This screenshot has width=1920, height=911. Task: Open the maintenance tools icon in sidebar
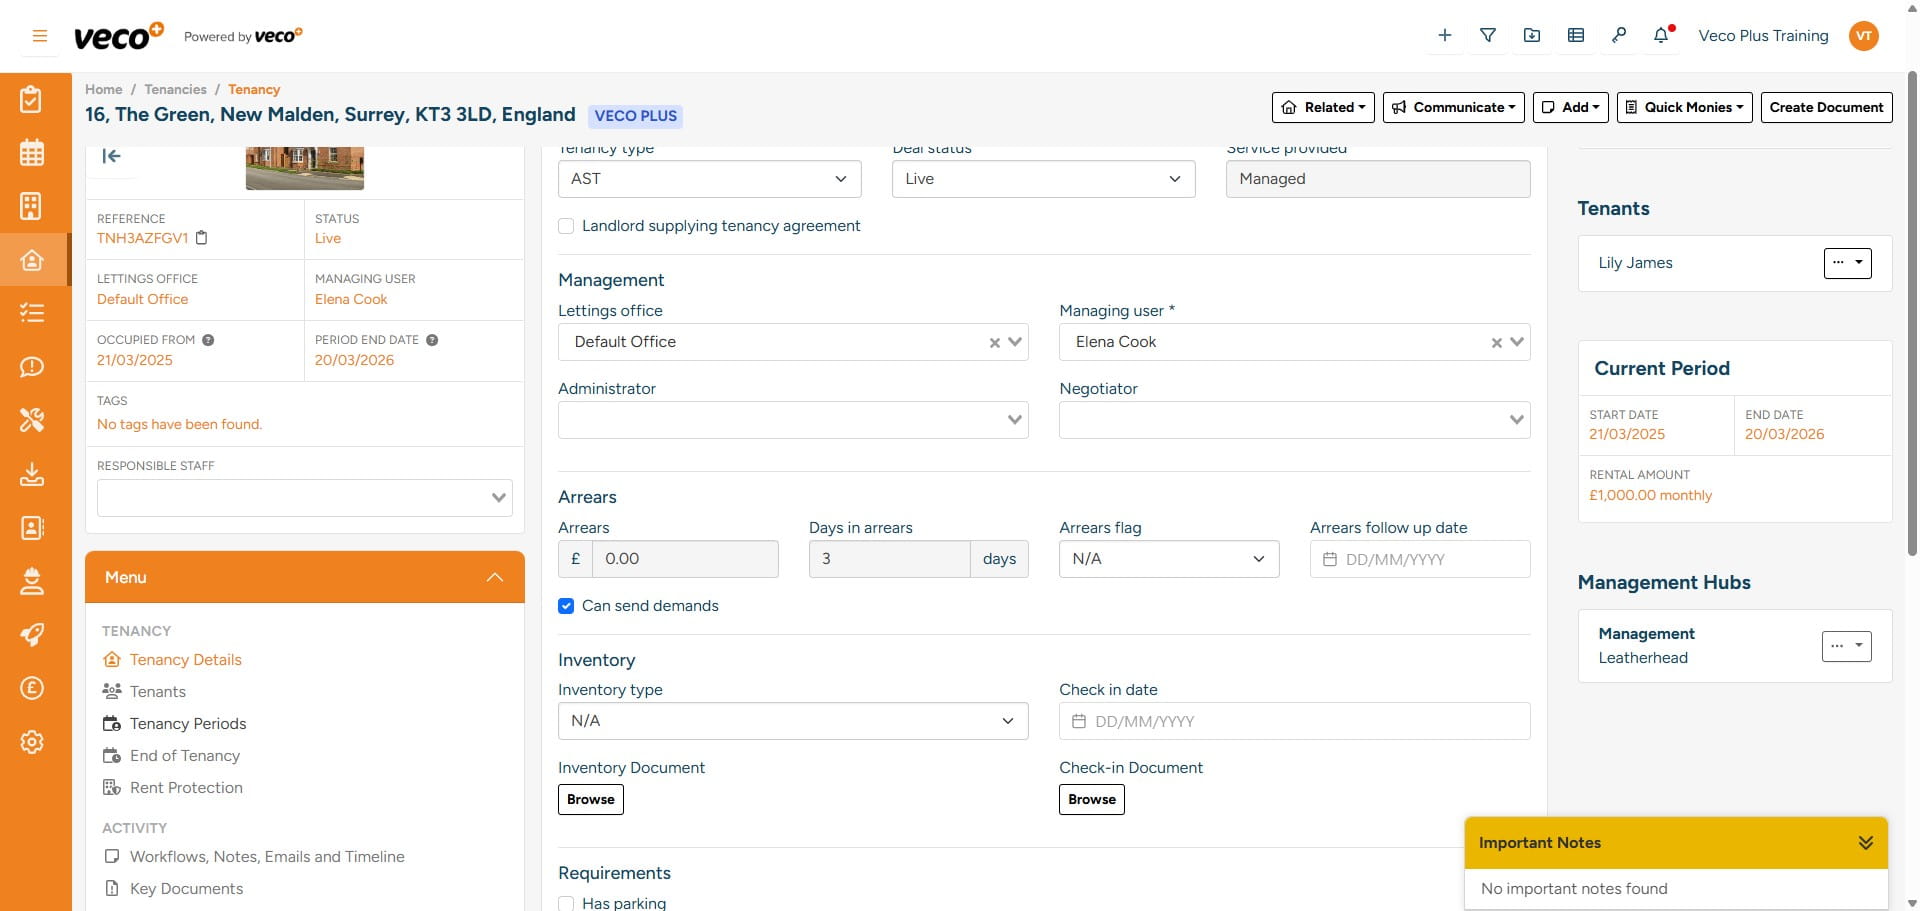click(x=32, y=420)
